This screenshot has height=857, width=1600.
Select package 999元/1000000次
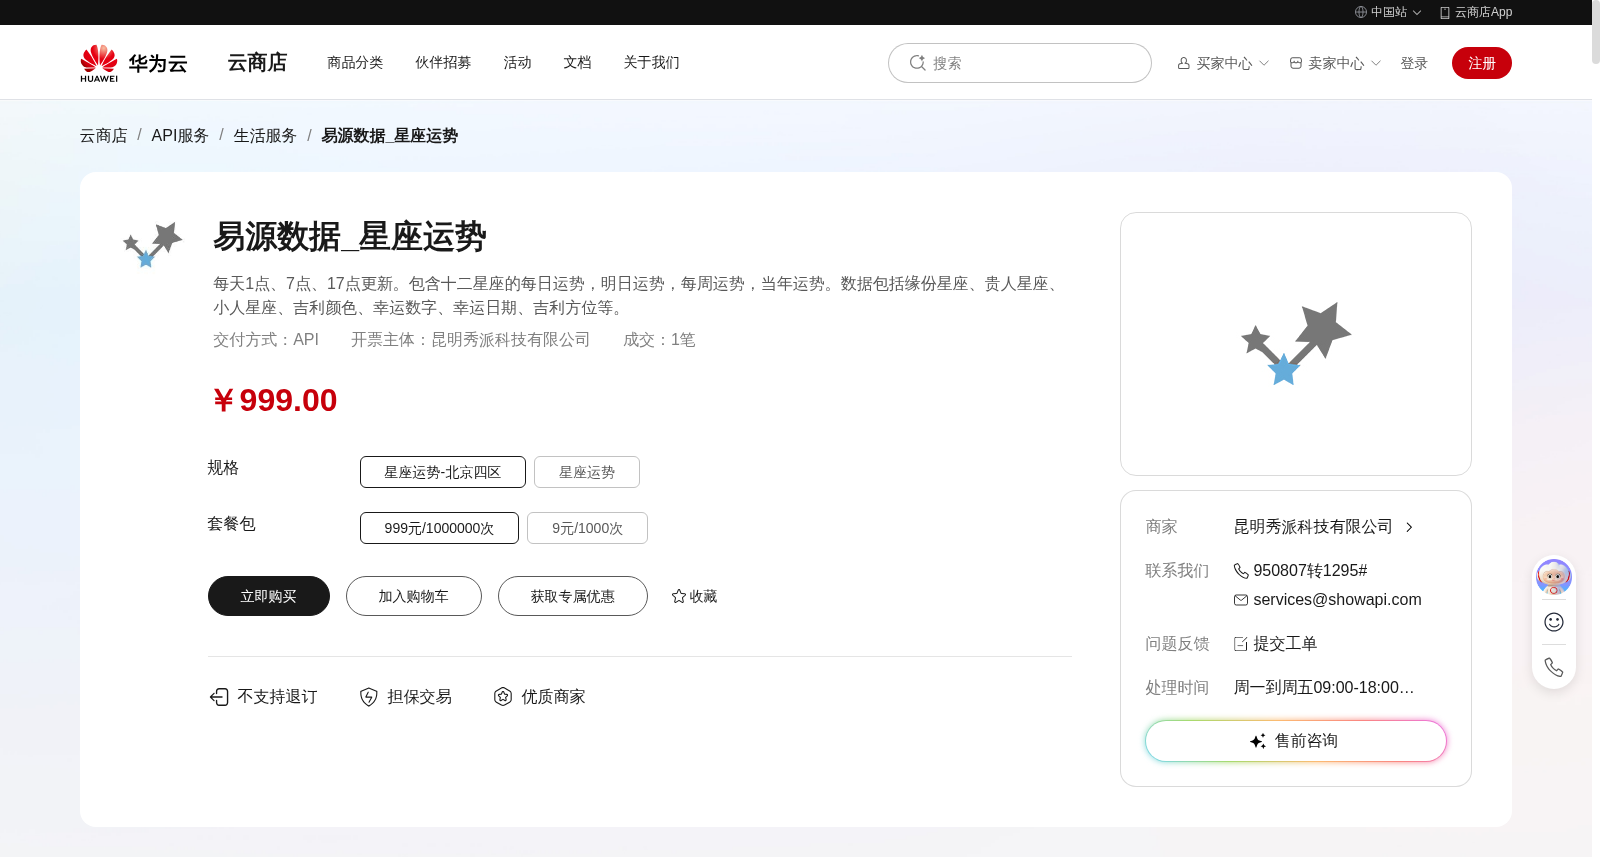tap(439, 528)
